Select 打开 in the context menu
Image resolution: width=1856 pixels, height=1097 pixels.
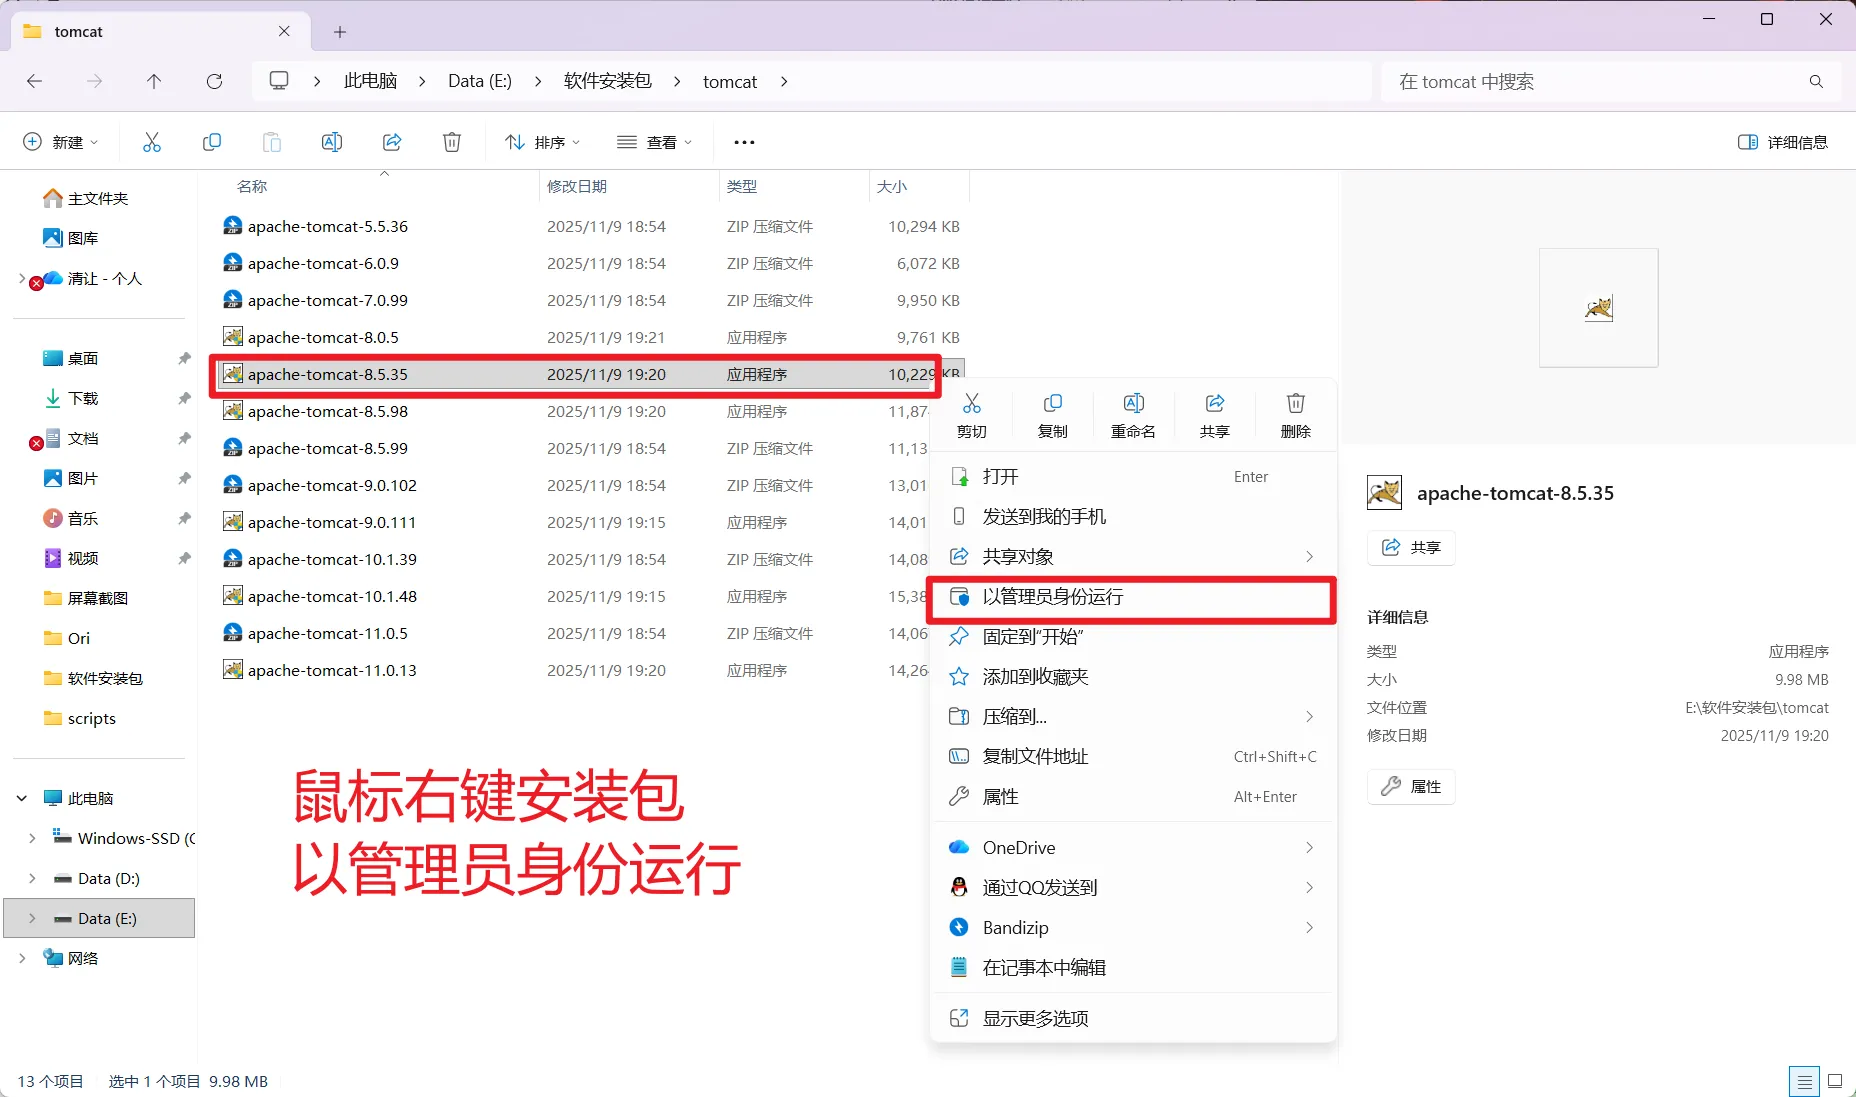click(1134, 477)
